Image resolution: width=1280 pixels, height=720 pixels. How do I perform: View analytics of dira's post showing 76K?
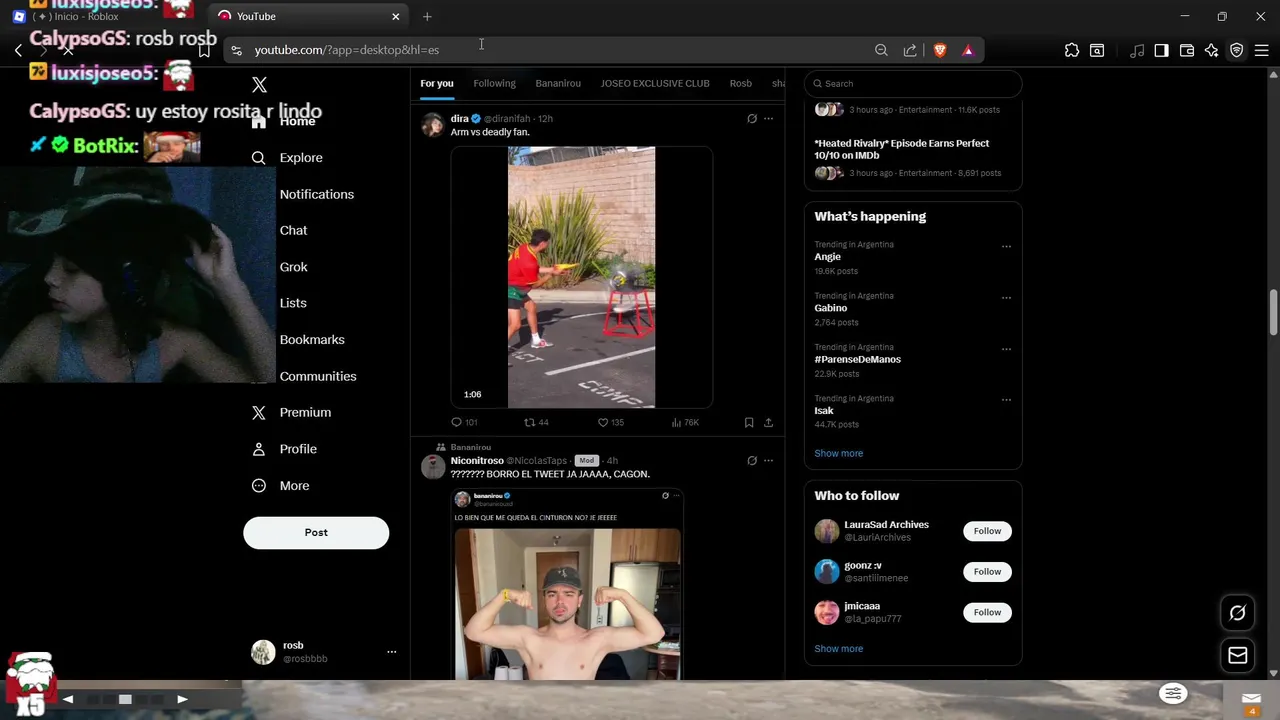pos(685,423)
